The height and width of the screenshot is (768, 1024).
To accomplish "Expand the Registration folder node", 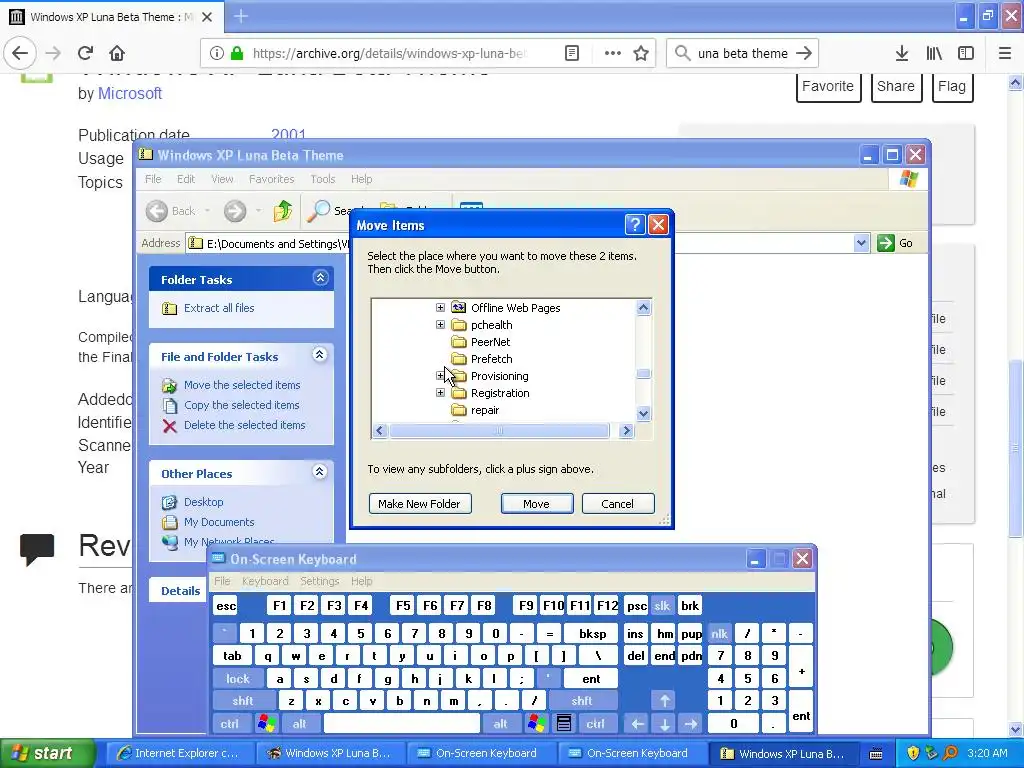I will [x=440, y=392].
